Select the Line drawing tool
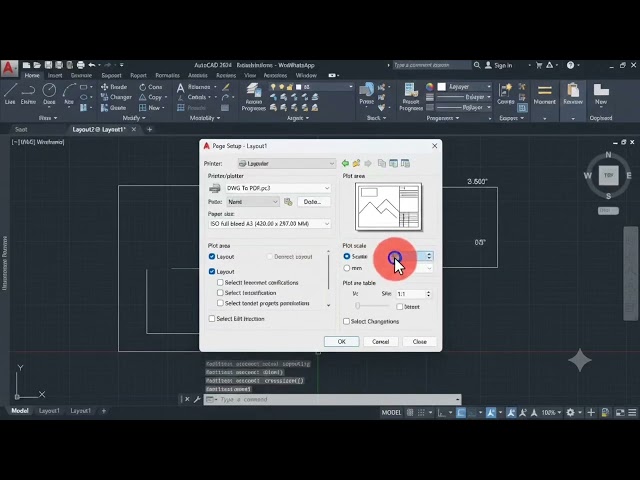The width and height of the screenshot is (640, 480). coord(10,94)
